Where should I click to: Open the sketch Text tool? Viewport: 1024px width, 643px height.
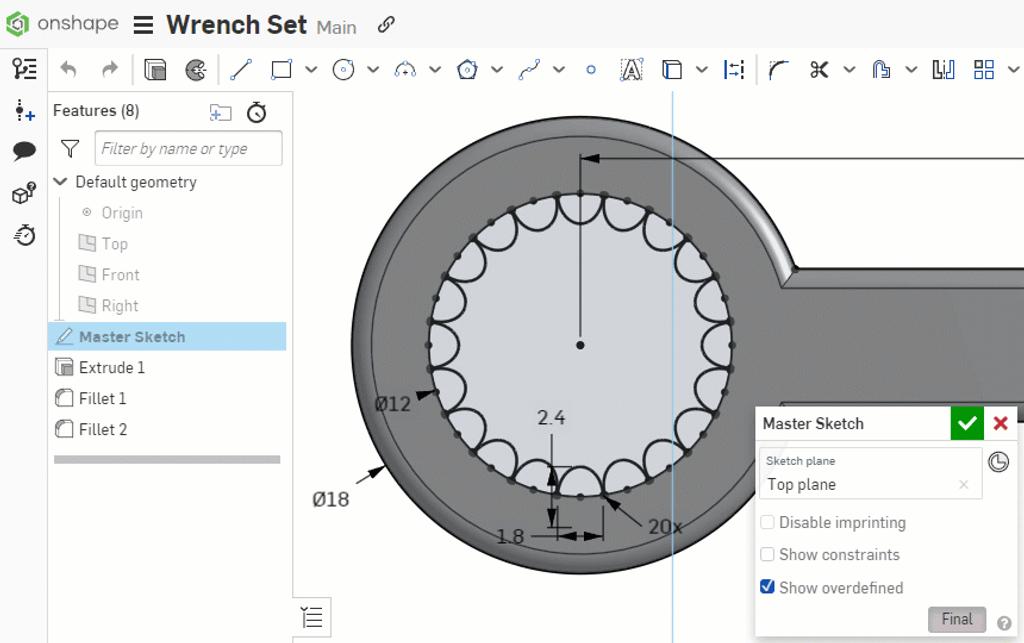631,69
